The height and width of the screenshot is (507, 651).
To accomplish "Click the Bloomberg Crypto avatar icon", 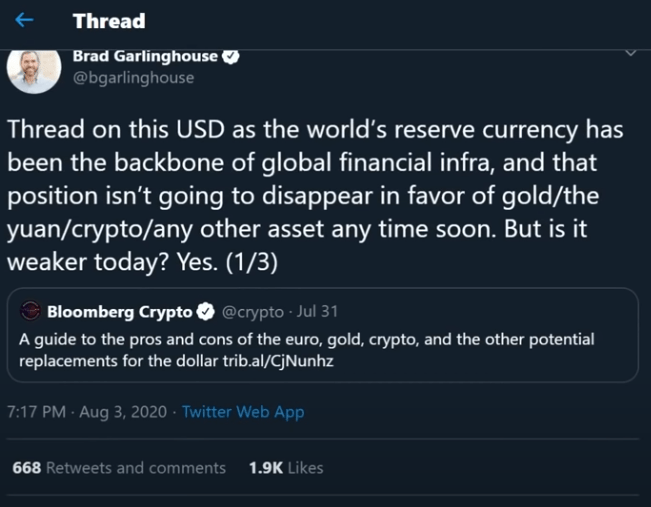I will tap(30, 311).
